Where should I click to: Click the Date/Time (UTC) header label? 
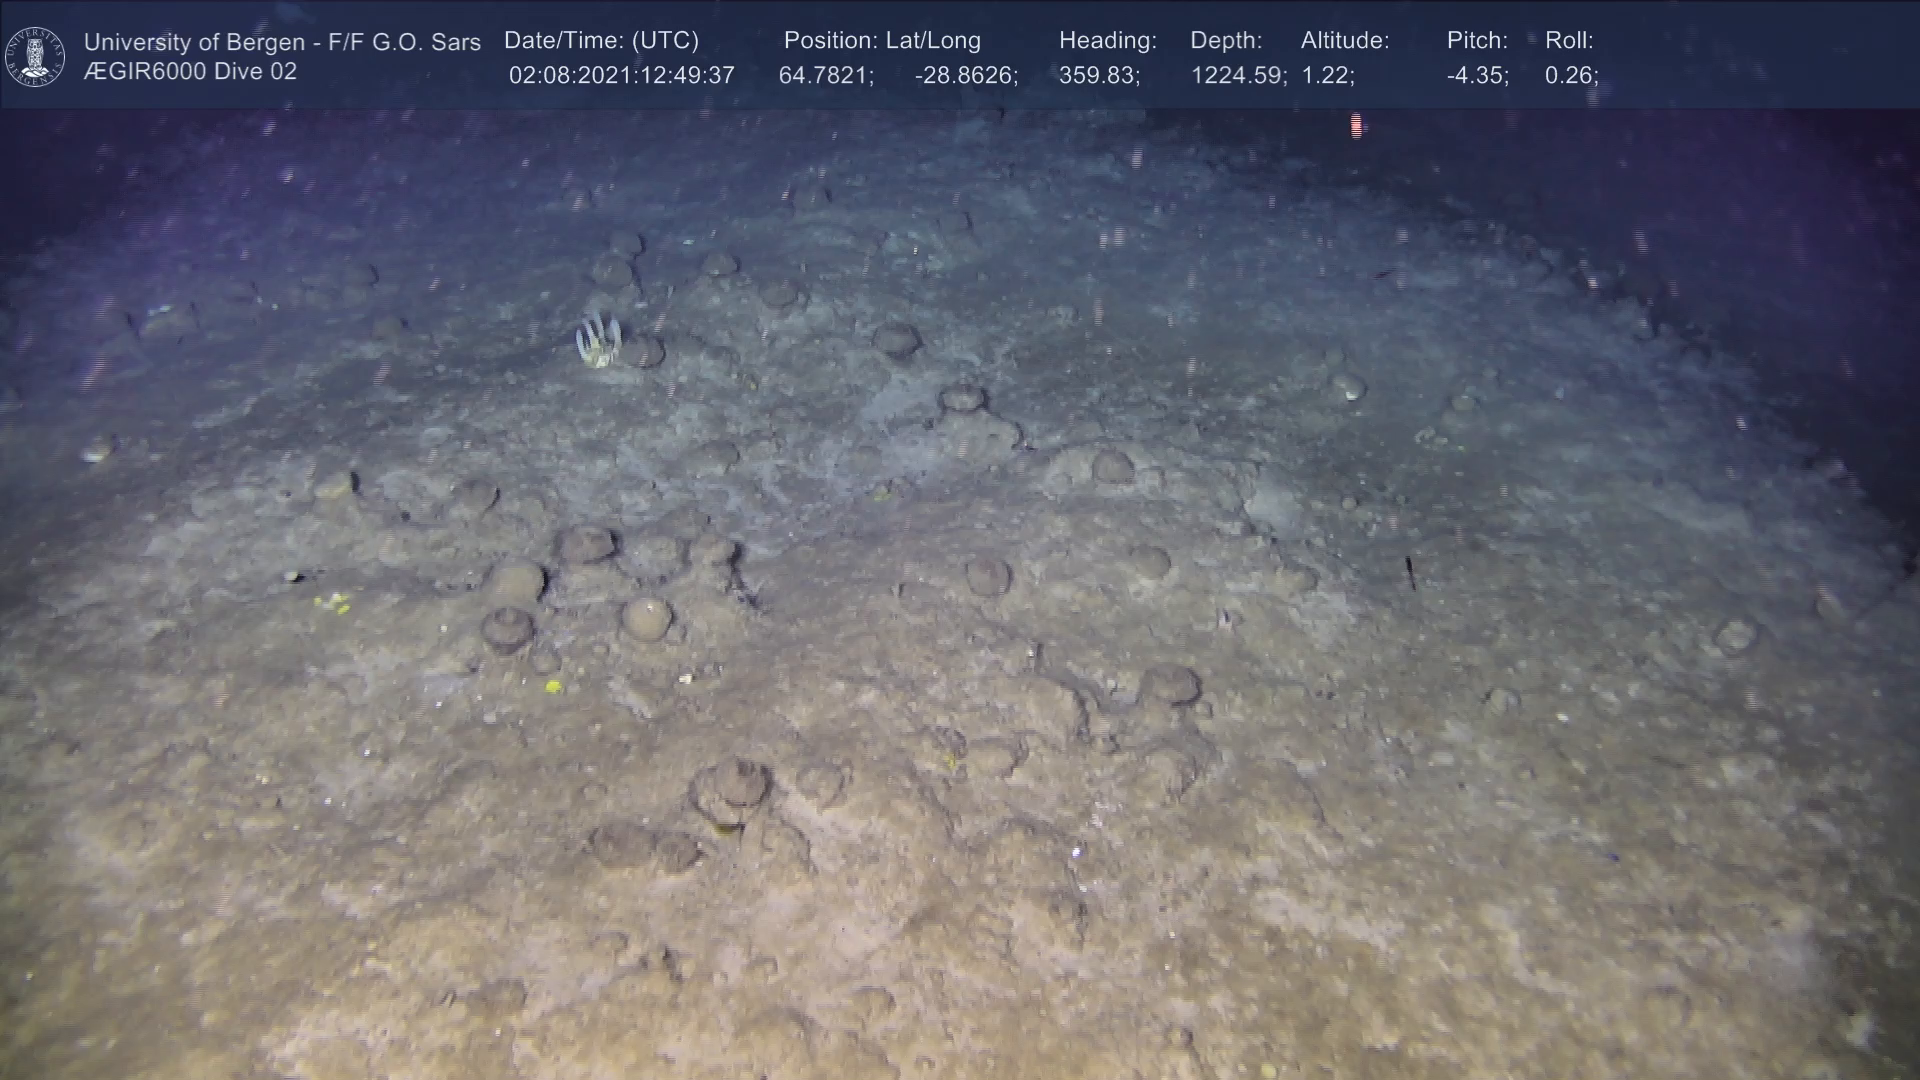click(x=601, y=41)
